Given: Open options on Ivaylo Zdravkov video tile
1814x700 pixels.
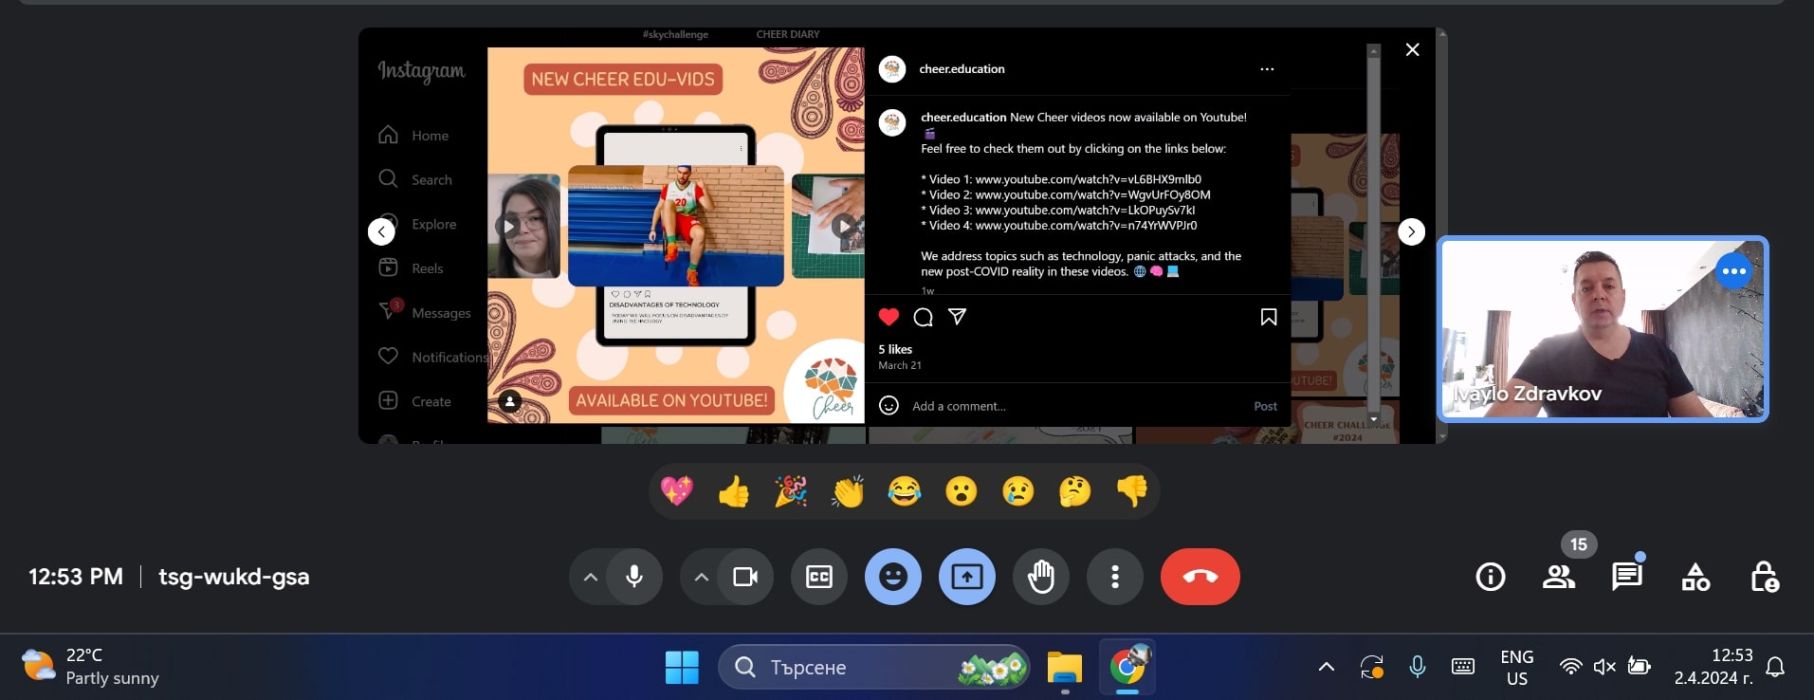Looking at the screenshot, I should pyautogui.click(x=1734, y=271).
